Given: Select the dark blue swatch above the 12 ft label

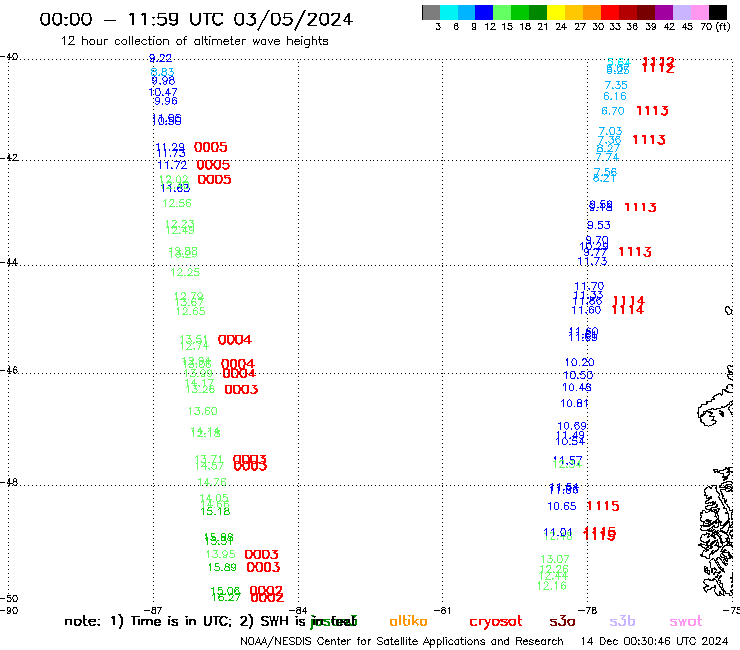Looking at the screenshot, I should point(484,12).
